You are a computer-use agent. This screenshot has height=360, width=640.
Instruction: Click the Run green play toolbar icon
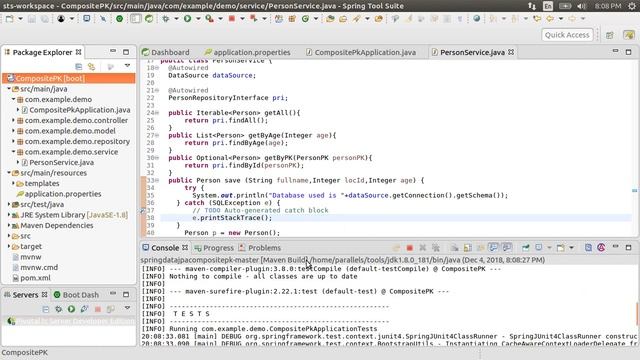click(187, 19)
